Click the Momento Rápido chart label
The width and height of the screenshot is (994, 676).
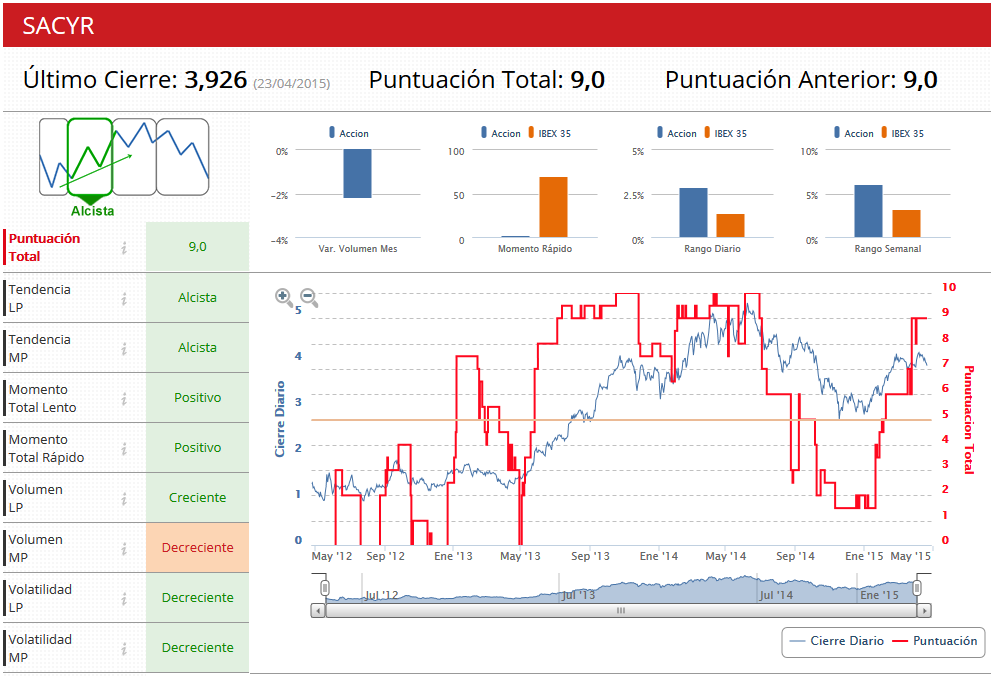tap(535, 249)
